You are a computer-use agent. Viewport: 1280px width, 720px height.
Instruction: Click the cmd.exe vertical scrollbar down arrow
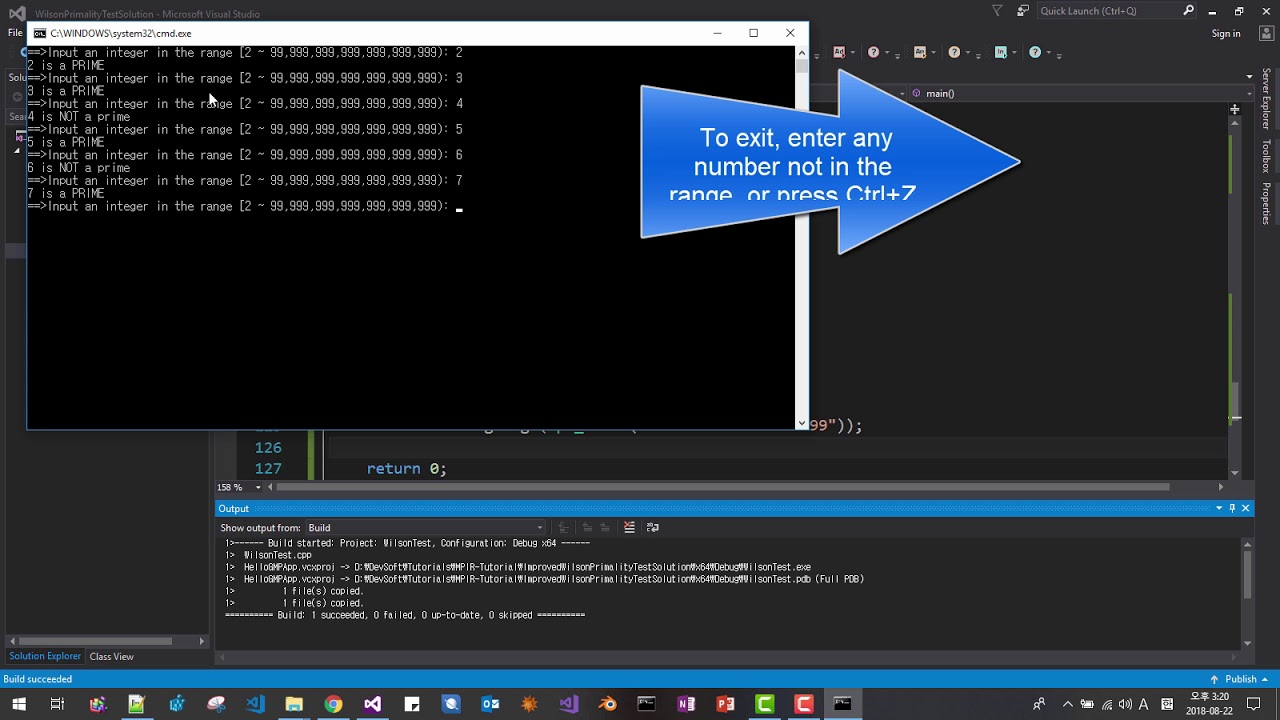801,423
